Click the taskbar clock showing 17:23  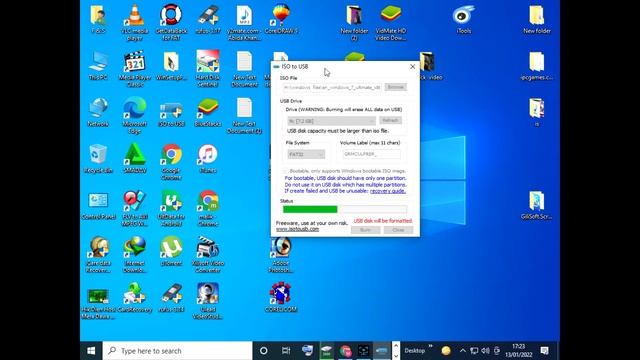pyautogui.click(x=518, y=351)
